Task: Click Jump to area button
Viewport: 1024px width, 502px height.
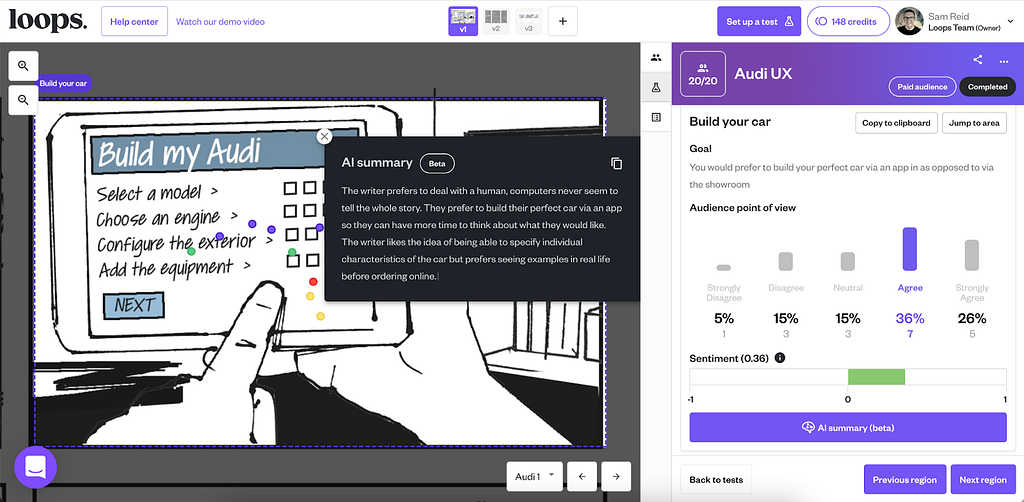Action: pos(974,123)
